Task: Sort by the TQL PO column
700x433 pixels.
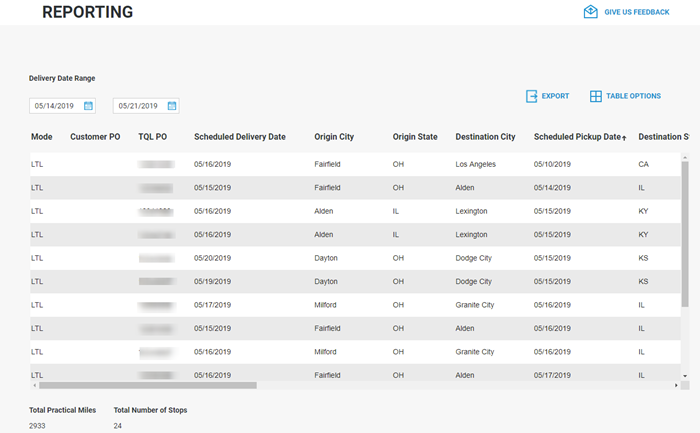Action: 152,136
